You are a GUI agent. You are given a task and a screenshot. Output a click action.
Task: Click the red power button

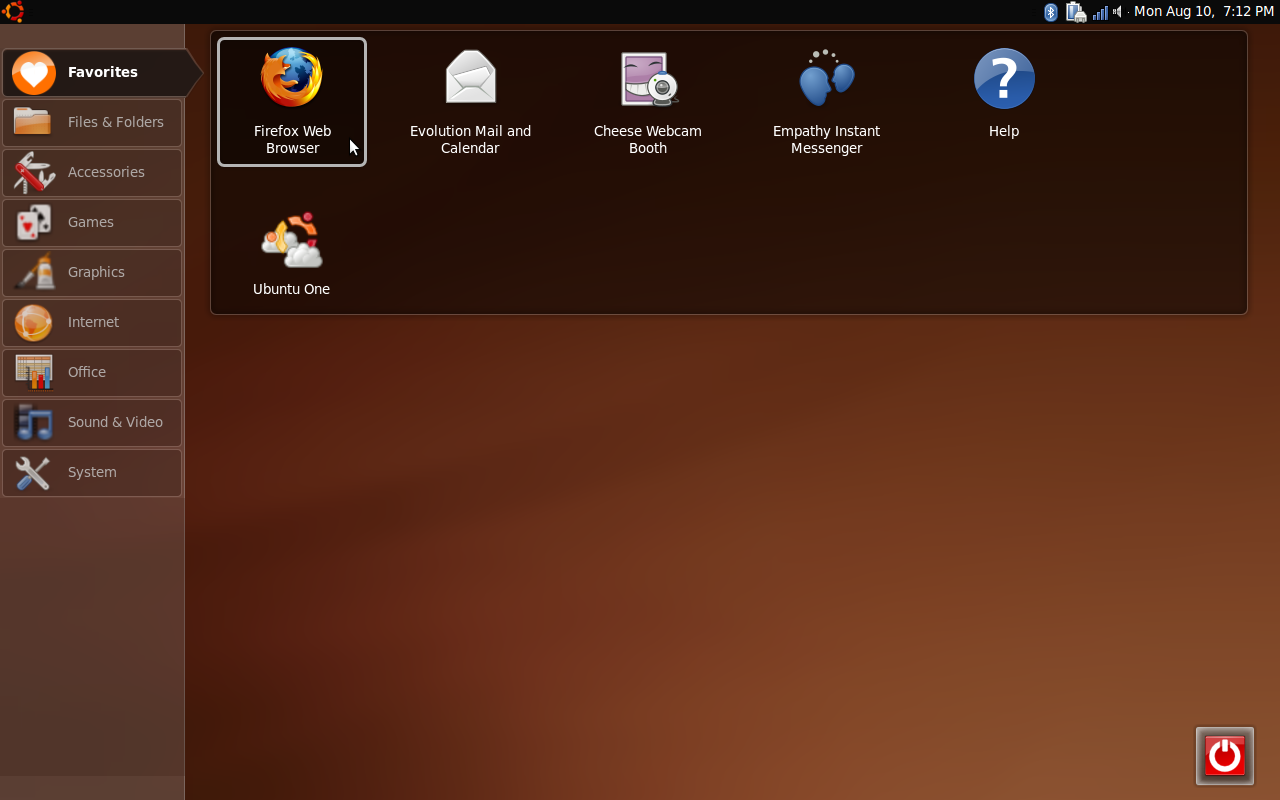pyautogui.click(x=1224, y=756)
